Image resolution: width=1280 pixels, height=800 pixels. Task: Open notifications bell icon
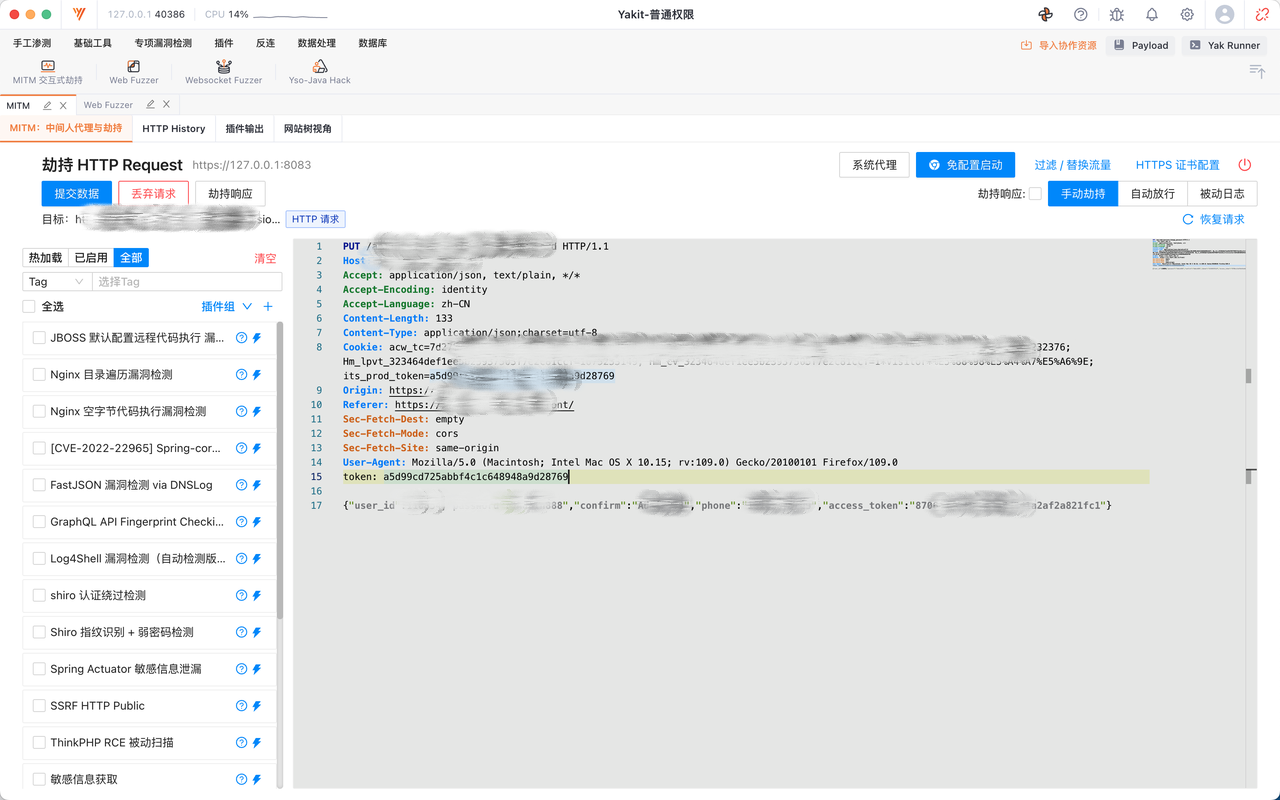tap(1152, 15)
